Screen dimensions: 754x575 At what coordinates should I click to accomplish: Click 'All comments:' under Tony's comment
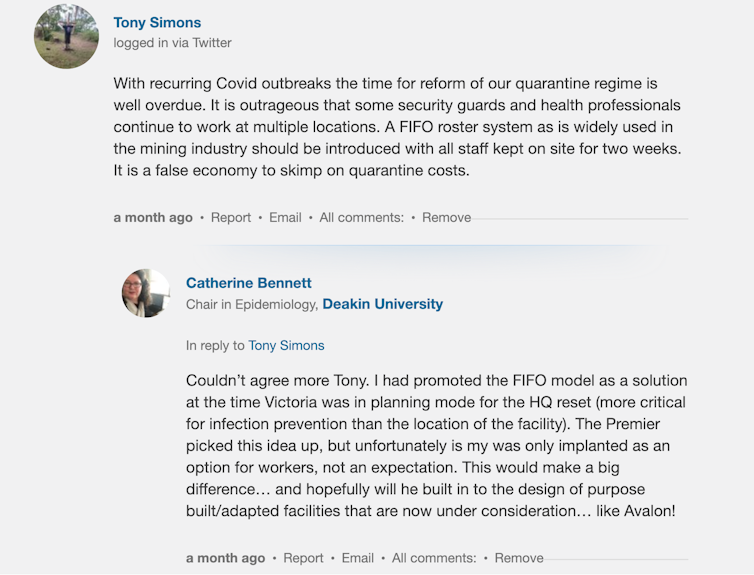click(x=361, y=217)
